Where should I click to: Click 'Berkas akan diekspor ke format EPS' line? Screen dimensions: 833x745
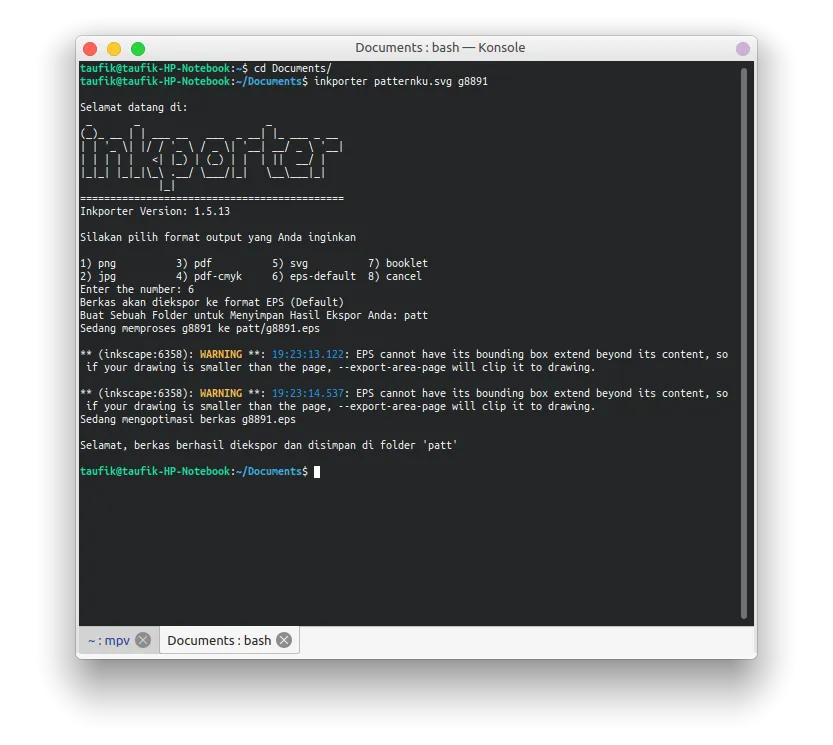(x=212, y=302)
